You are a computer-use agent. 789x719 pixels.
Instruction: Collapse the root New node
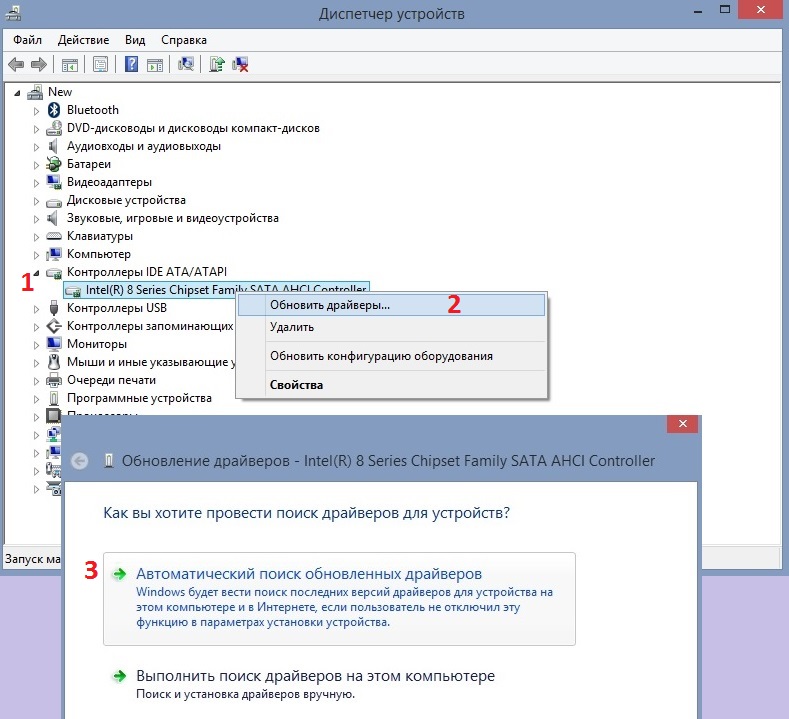[18, 93]
